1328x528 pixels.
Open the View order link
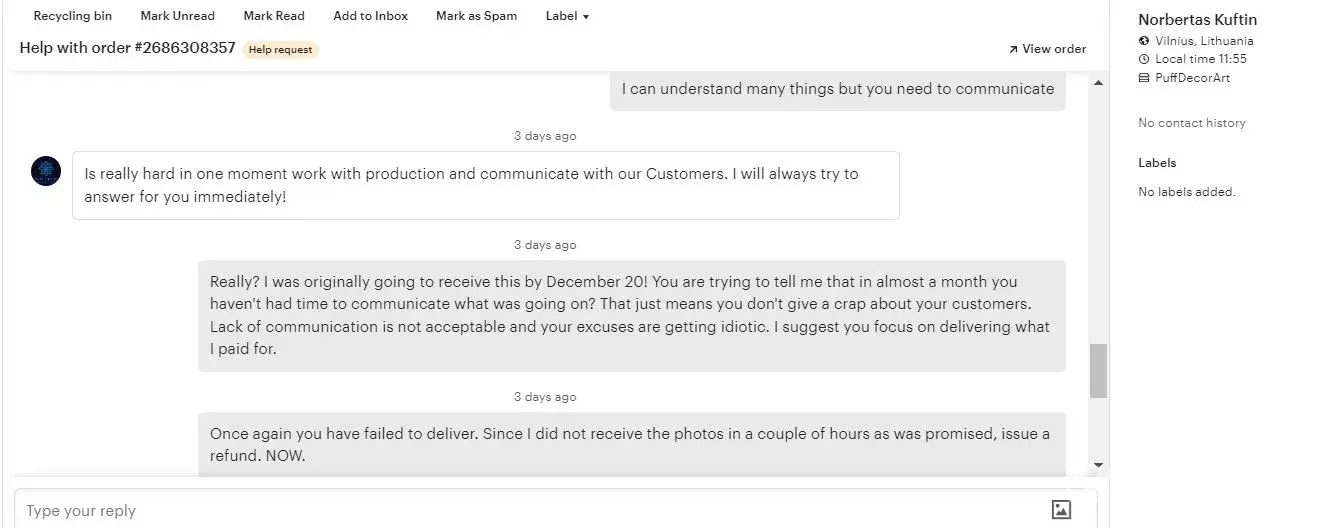point(1047,49)
